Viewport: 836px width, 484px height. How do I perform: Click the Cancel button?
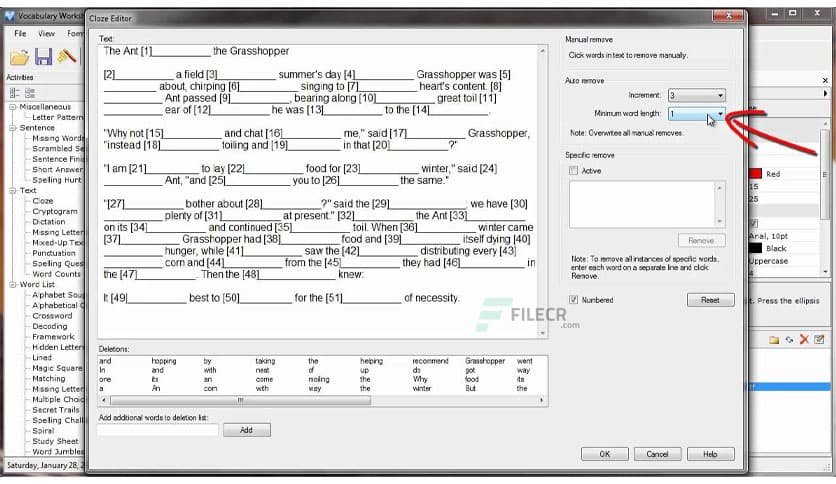[x=657, y=454]
